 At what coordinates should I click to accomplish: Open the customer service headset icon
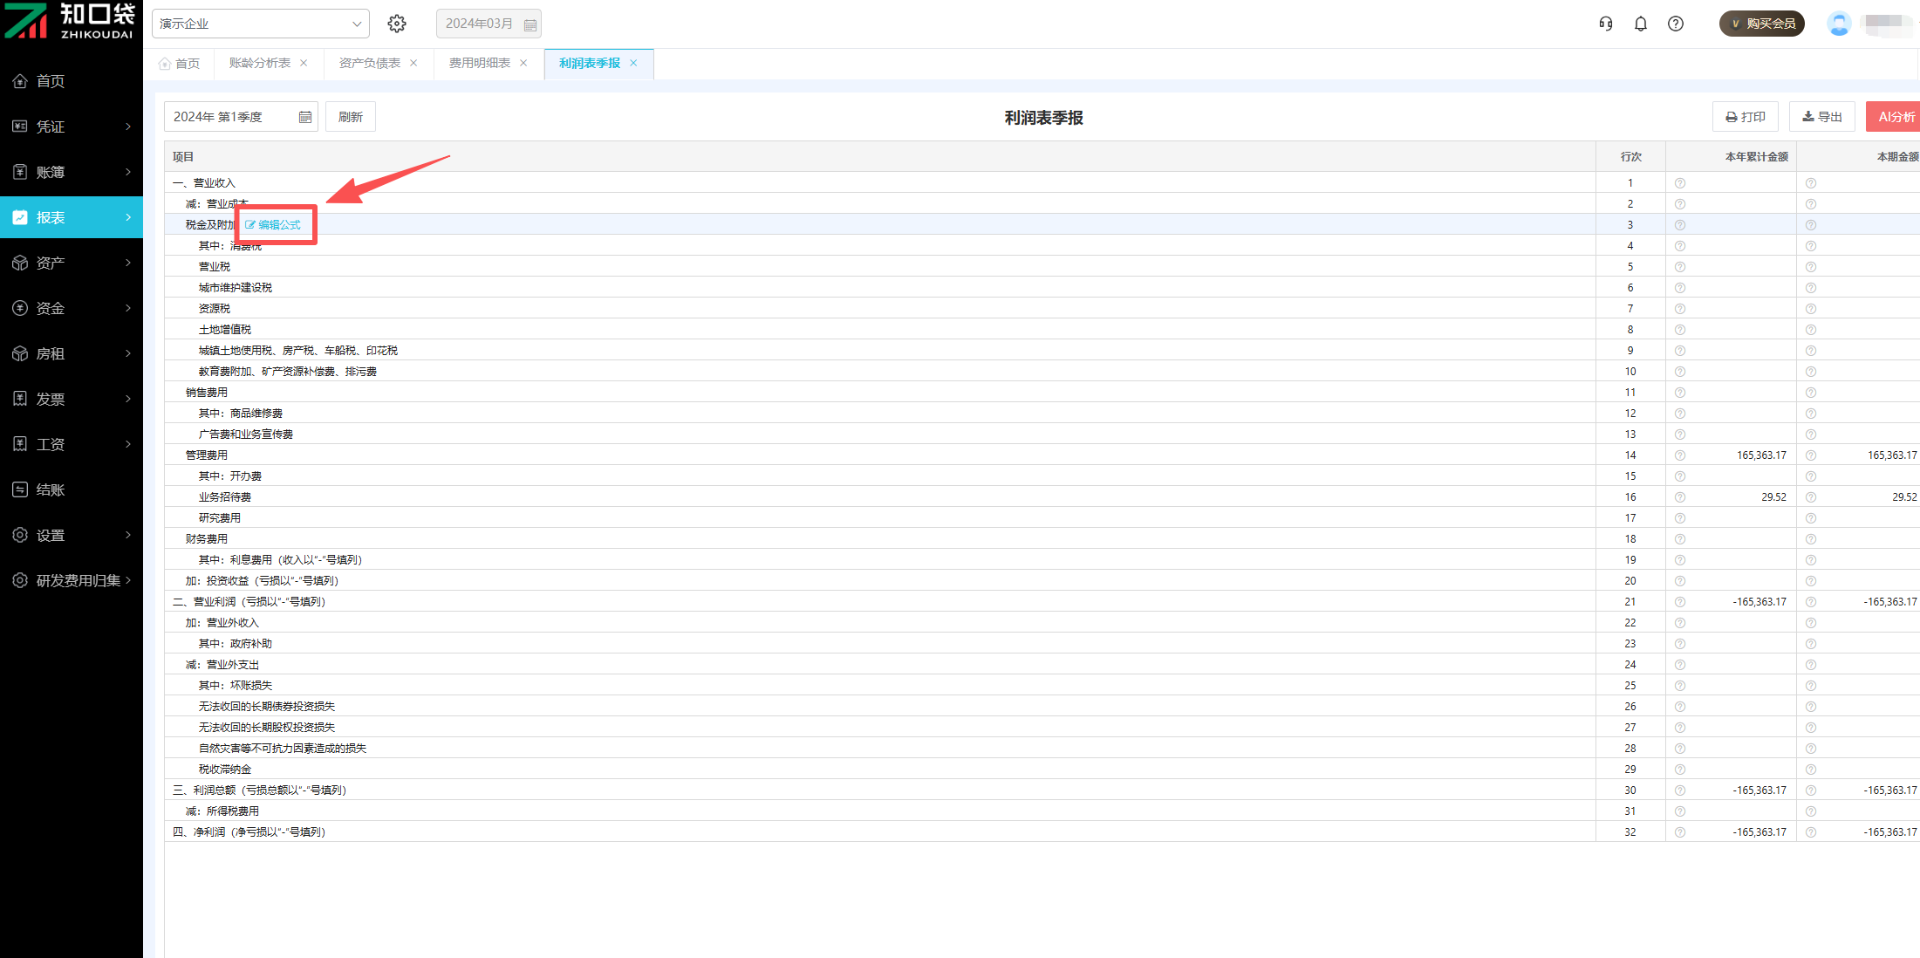[x=1605, y=24]
